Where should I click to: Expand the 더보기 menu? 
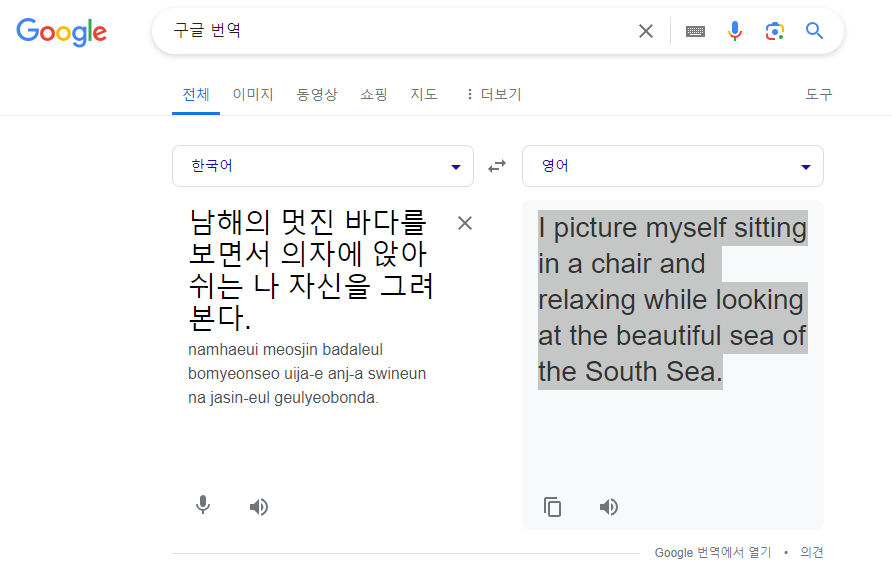click(x=493, y=95)
